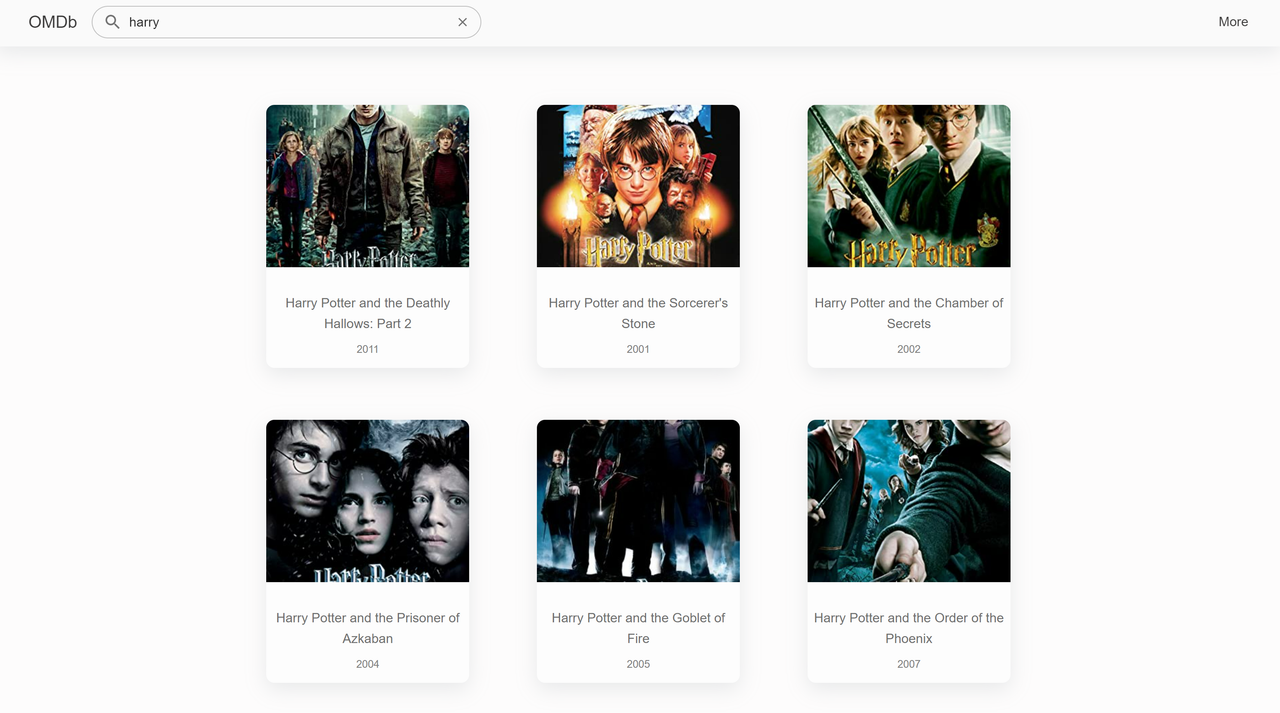Open the Order of the Phoenix poster
The width and height of the screenshot is (1280, 713).
point(909,501)
